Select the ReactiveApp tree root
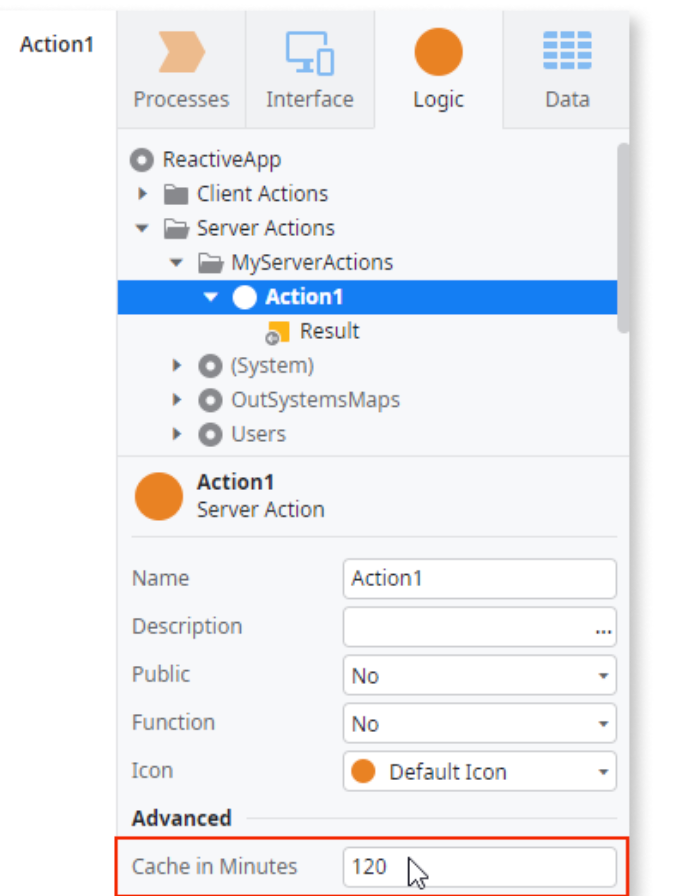678x896 pixels. point(222,159)
